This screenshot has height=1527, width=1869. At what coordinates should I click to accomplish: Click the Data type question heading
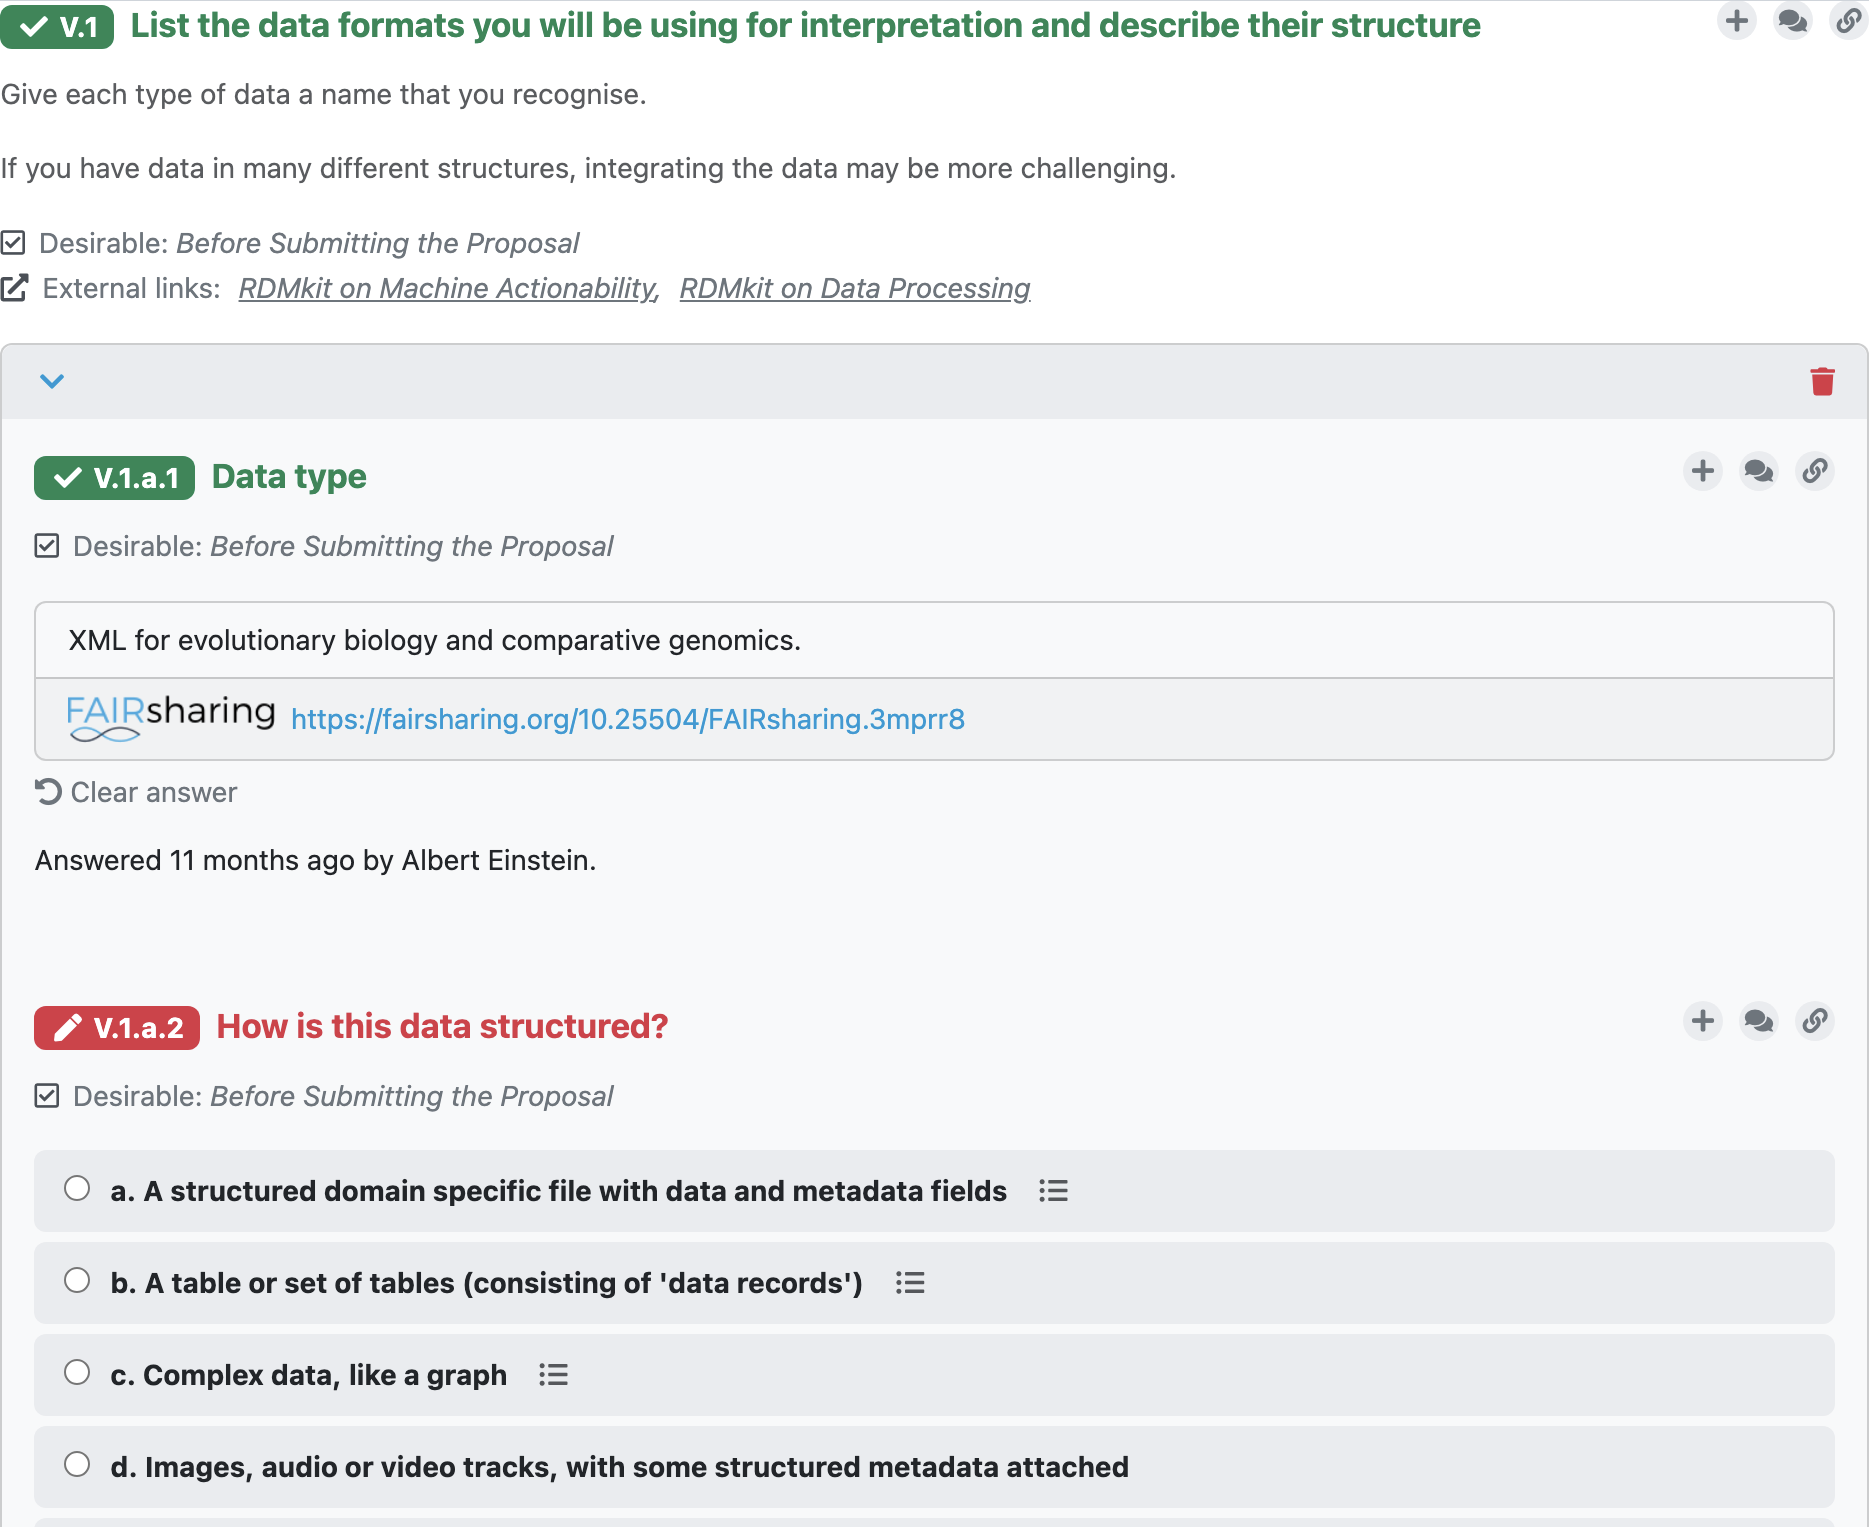click(x=289, y=477)
